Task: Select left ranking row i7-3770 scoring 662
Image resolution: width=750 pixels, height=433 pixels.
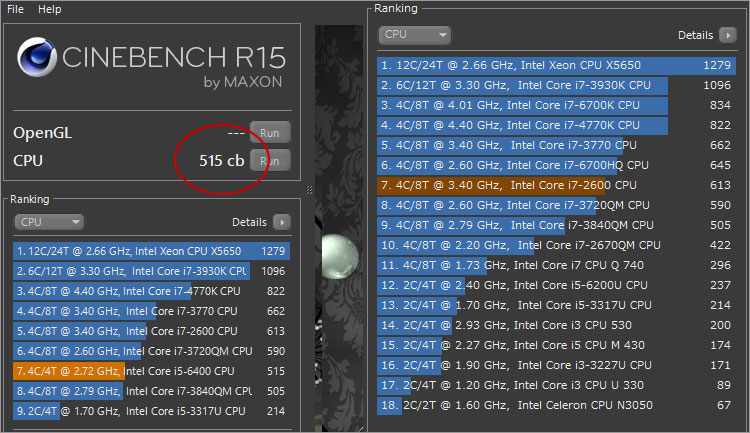Action: [151, 311]
